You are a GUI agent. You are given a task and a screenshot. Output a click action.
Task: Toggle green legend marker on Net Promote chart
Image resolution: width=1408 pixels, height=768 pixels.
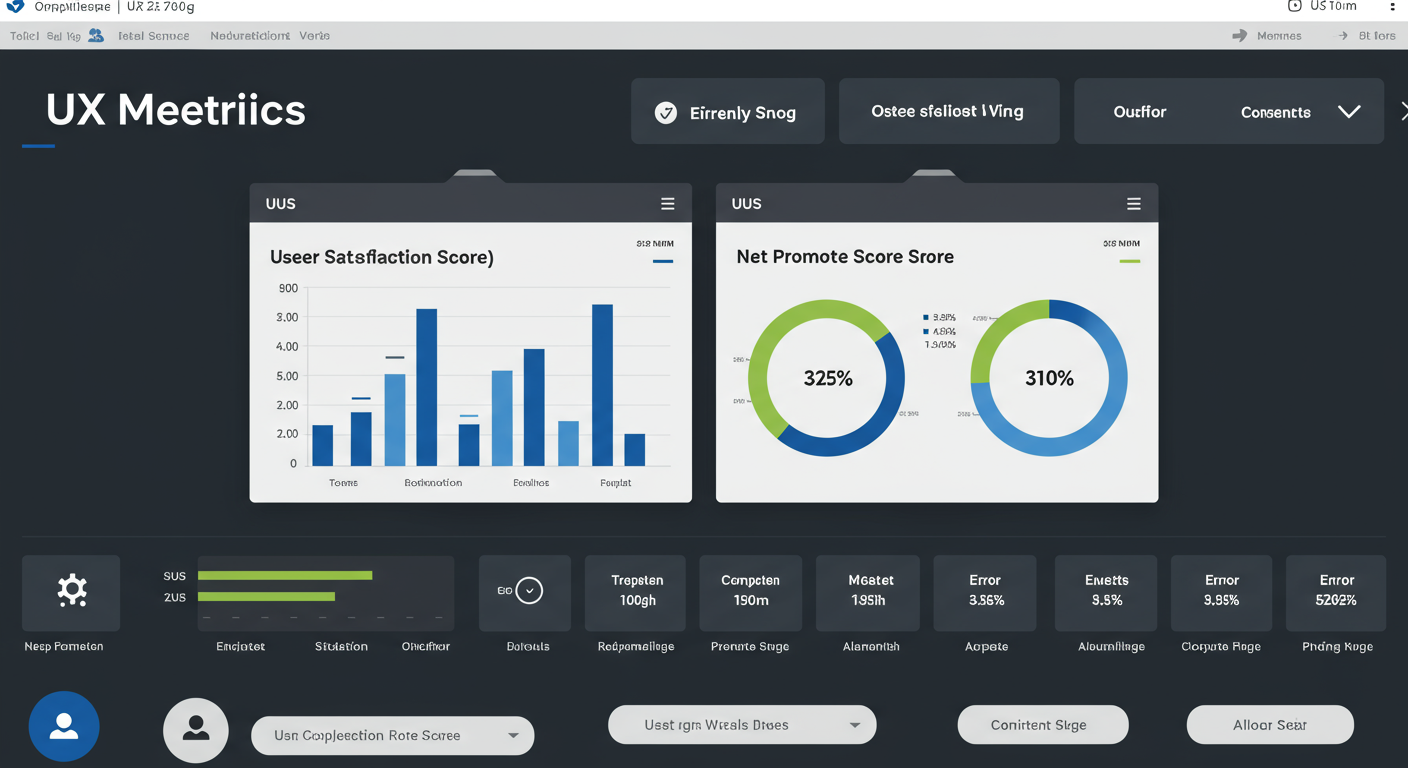pyautogui.click(x=1129, y=261)
